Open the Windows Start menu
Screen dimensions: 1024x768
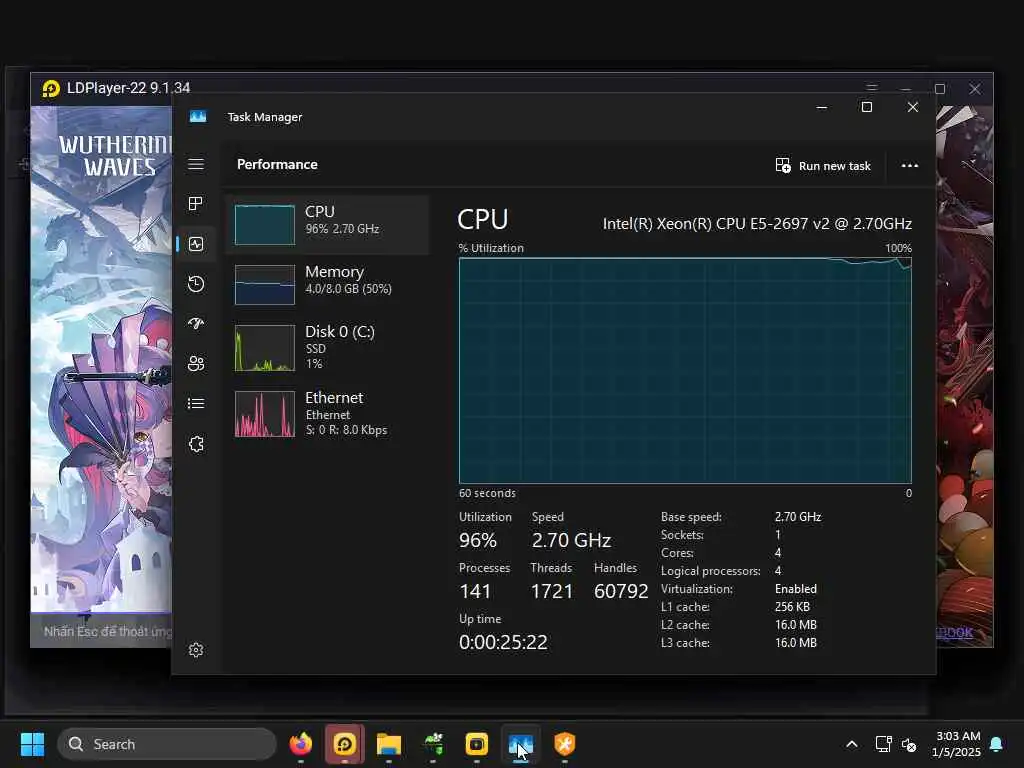tap(32, 744)
